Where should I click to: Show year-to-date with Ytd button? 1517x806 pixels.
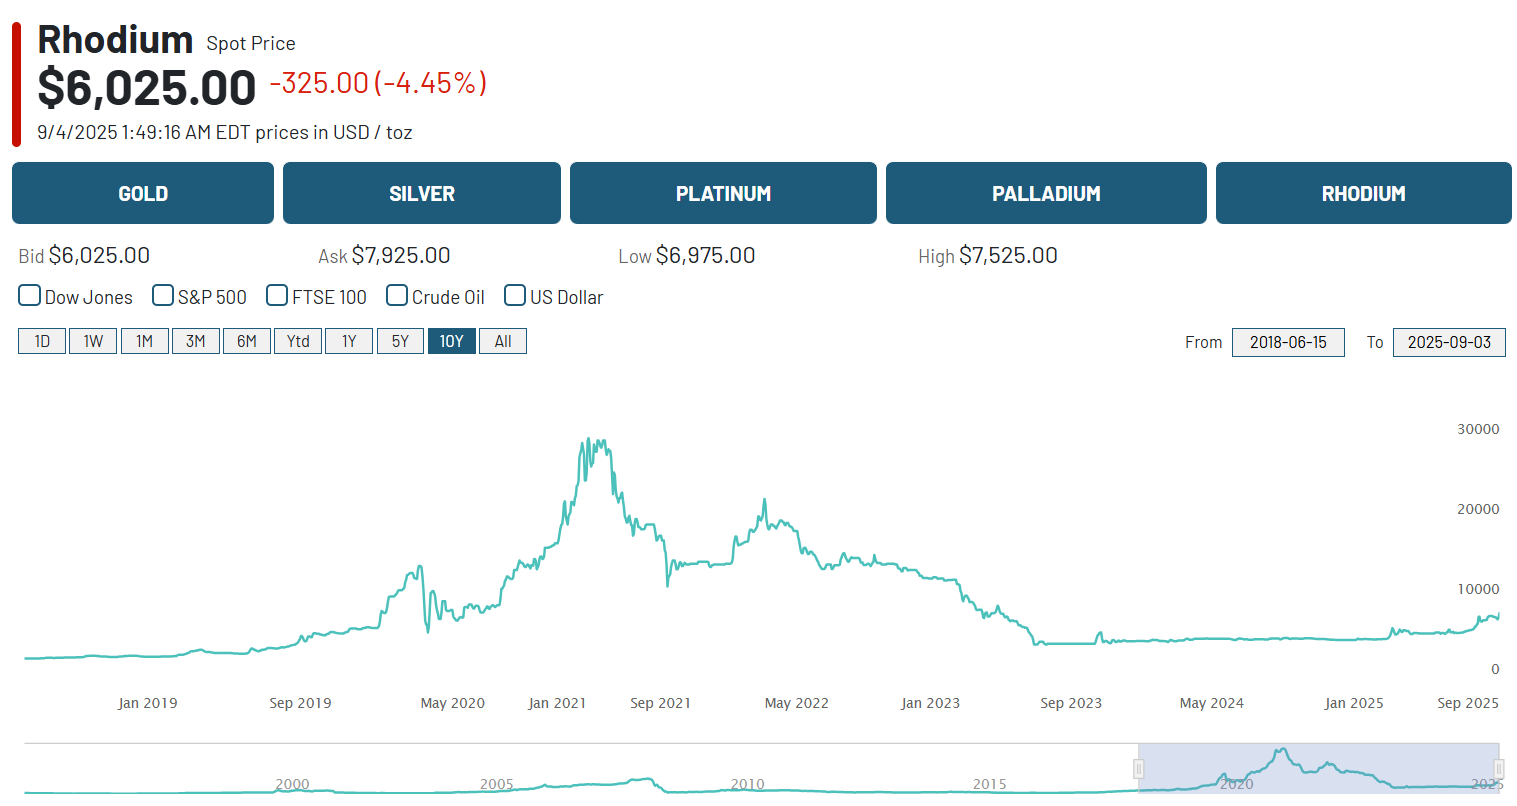click(298, 341)
